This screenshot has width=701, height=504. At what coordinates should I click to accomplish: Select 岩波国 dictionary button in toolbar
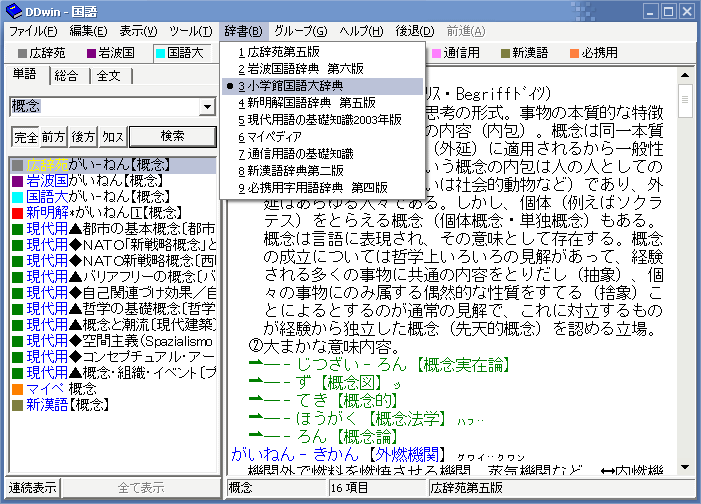110,53
